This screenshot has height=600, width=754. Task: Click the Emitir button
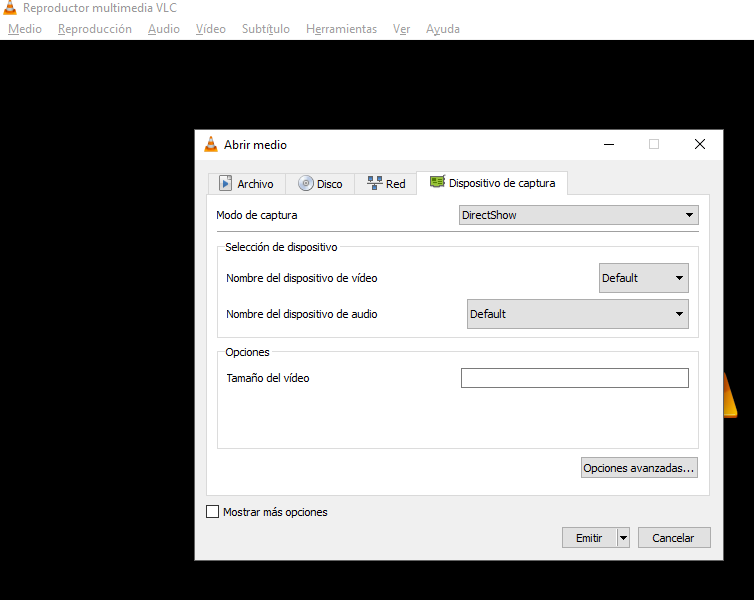589,538
